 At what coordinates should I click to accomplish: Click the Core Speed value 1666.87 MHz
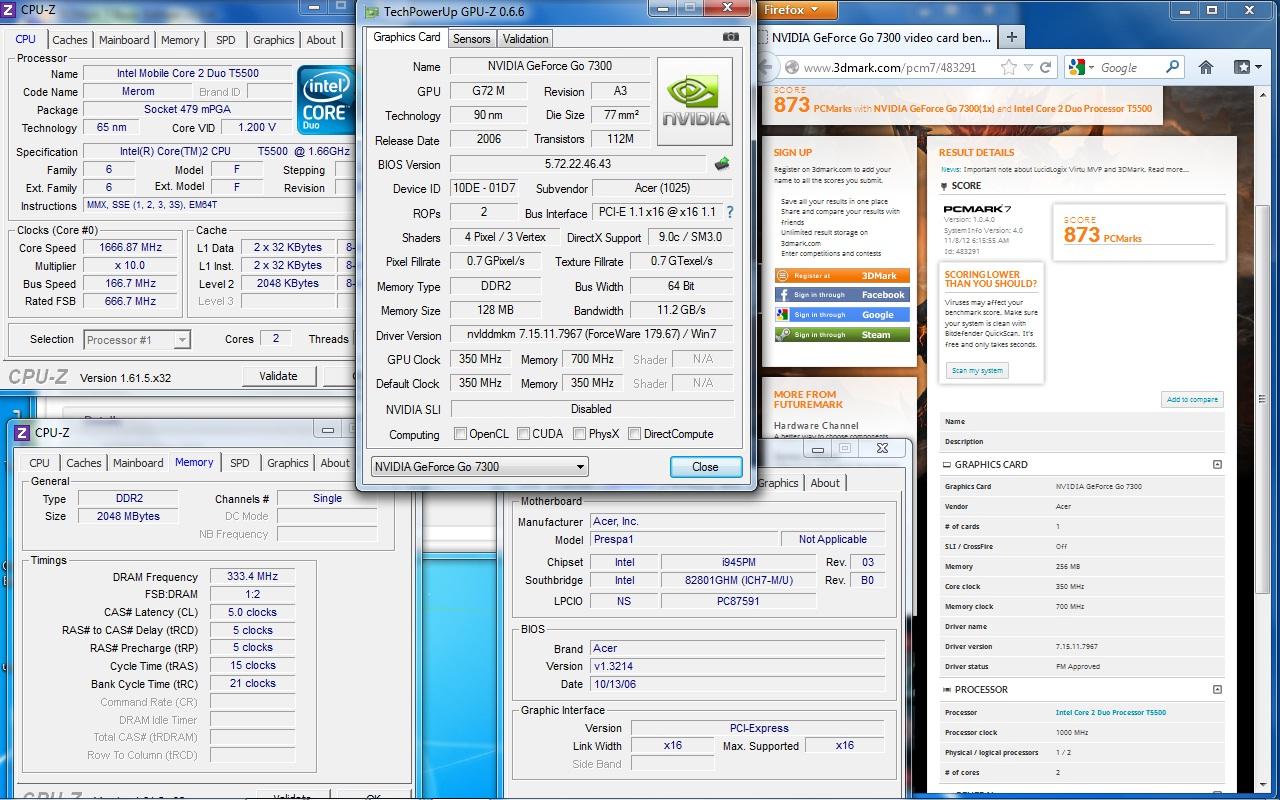[x=131, y=248]
